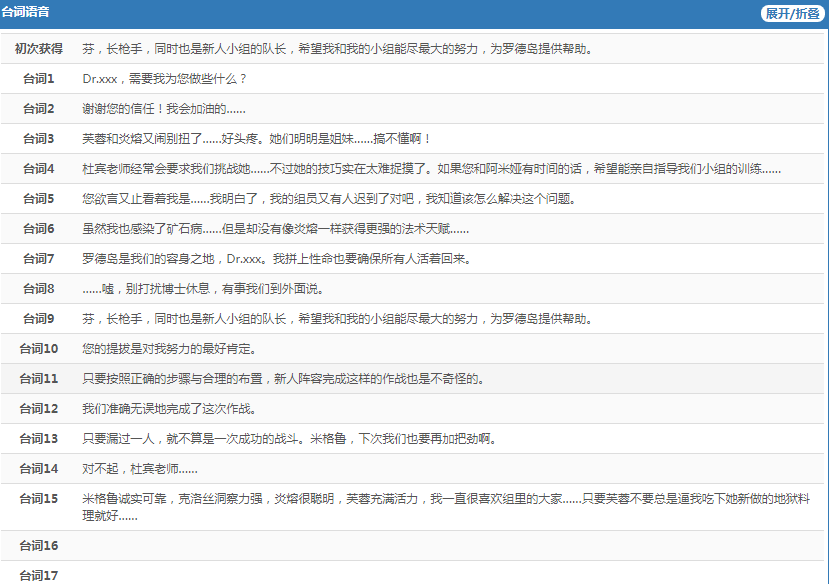Select the 台词1 label
The height and width of the screenshot is (584, 829).
[x=39, y=79]
